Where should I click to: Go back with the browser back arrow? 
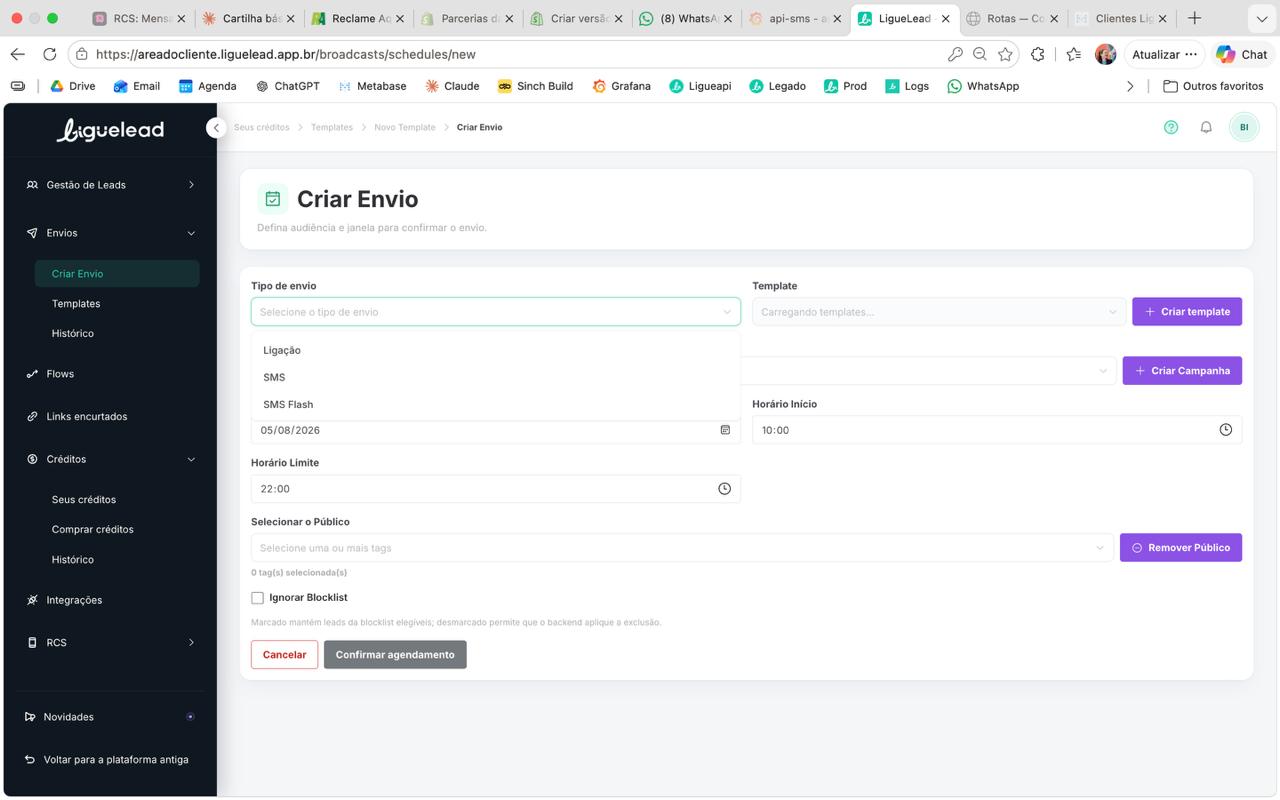tap(17, 54)
